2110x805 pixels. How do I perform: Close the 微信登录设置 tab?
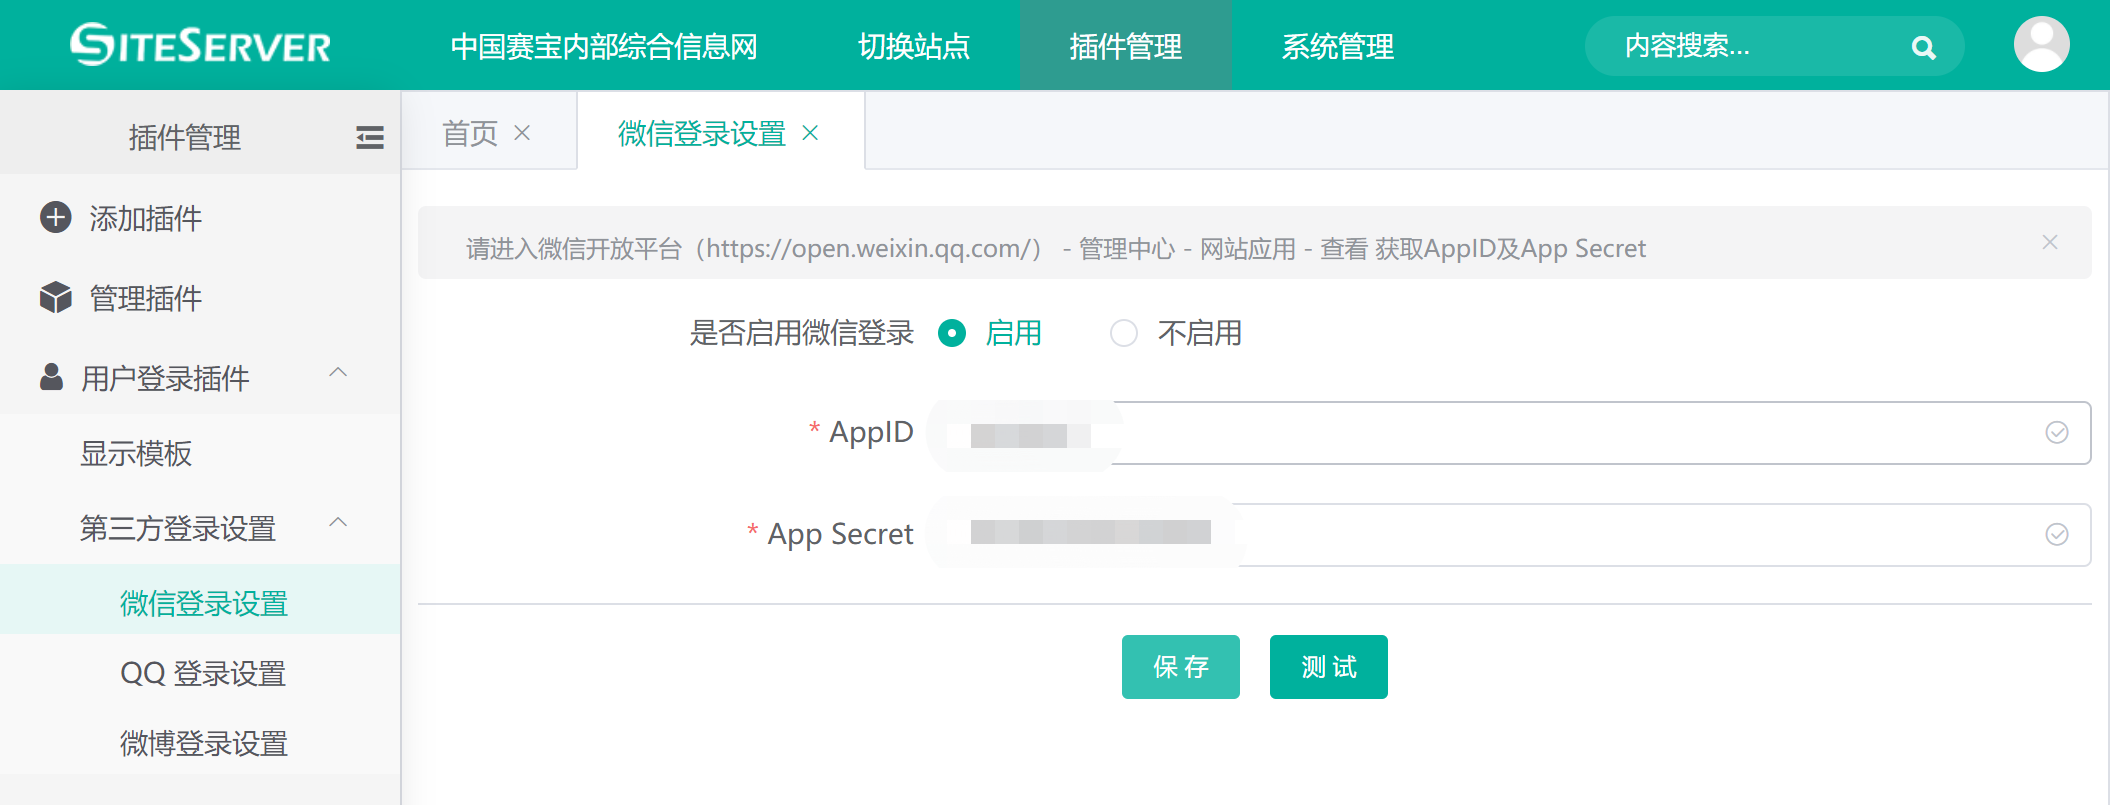pyautogui.click(x=810, y=133)
